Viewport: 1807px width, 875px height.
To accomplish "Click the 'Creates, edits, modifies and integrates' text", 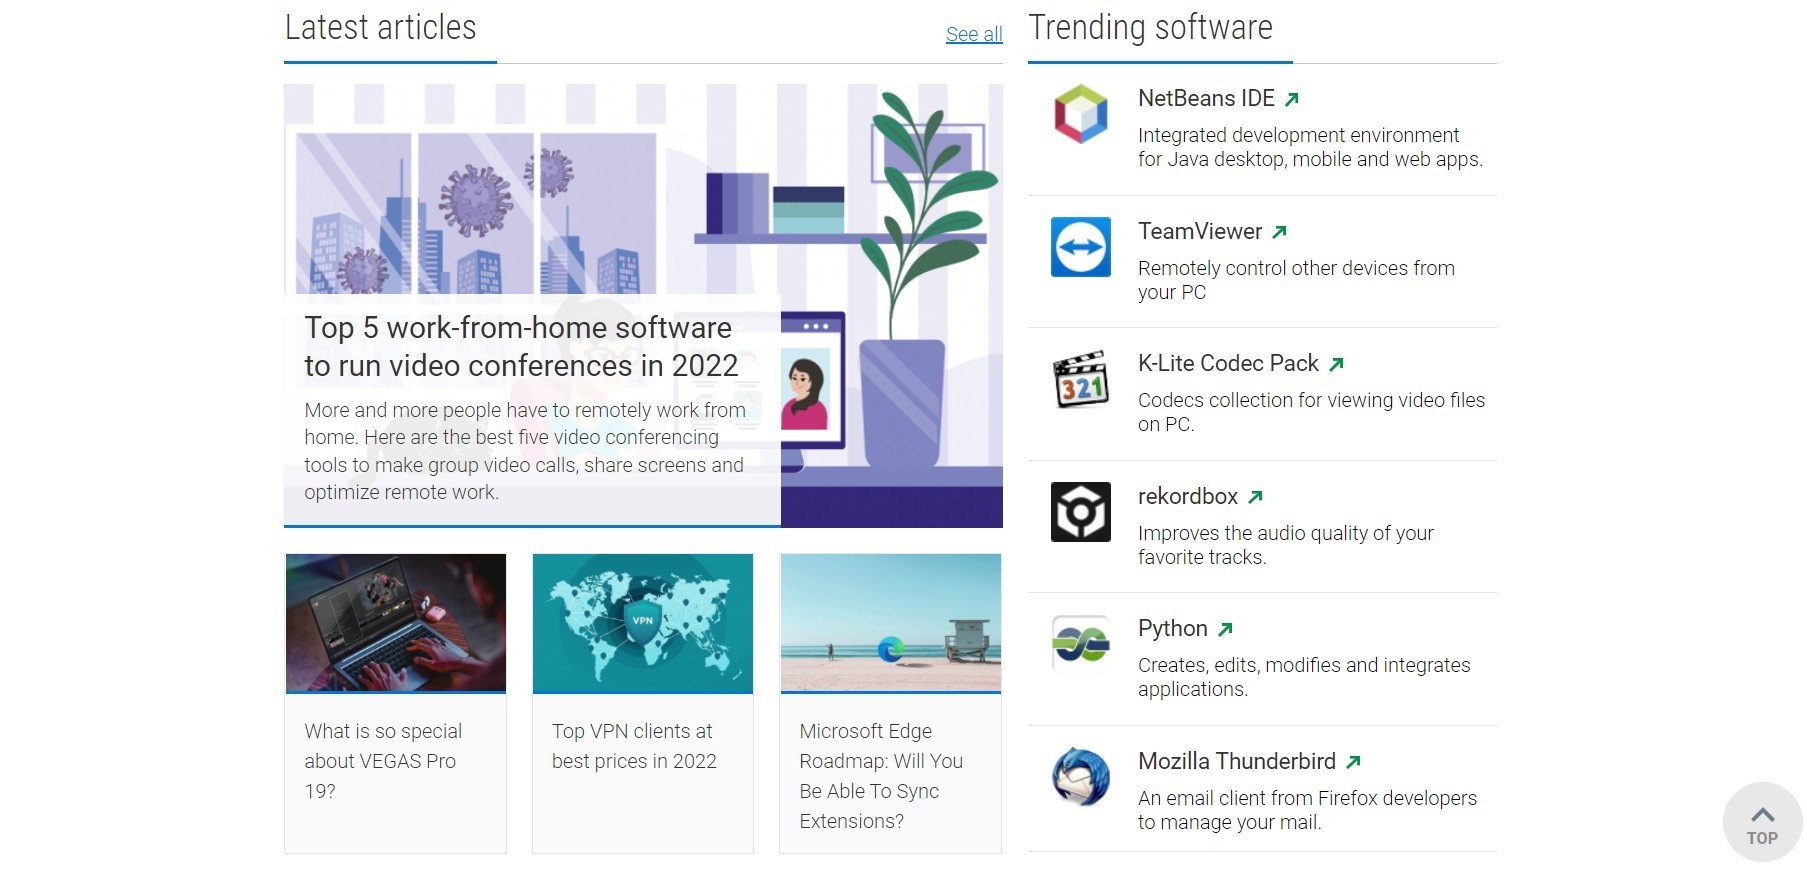I will point(1304,677).
